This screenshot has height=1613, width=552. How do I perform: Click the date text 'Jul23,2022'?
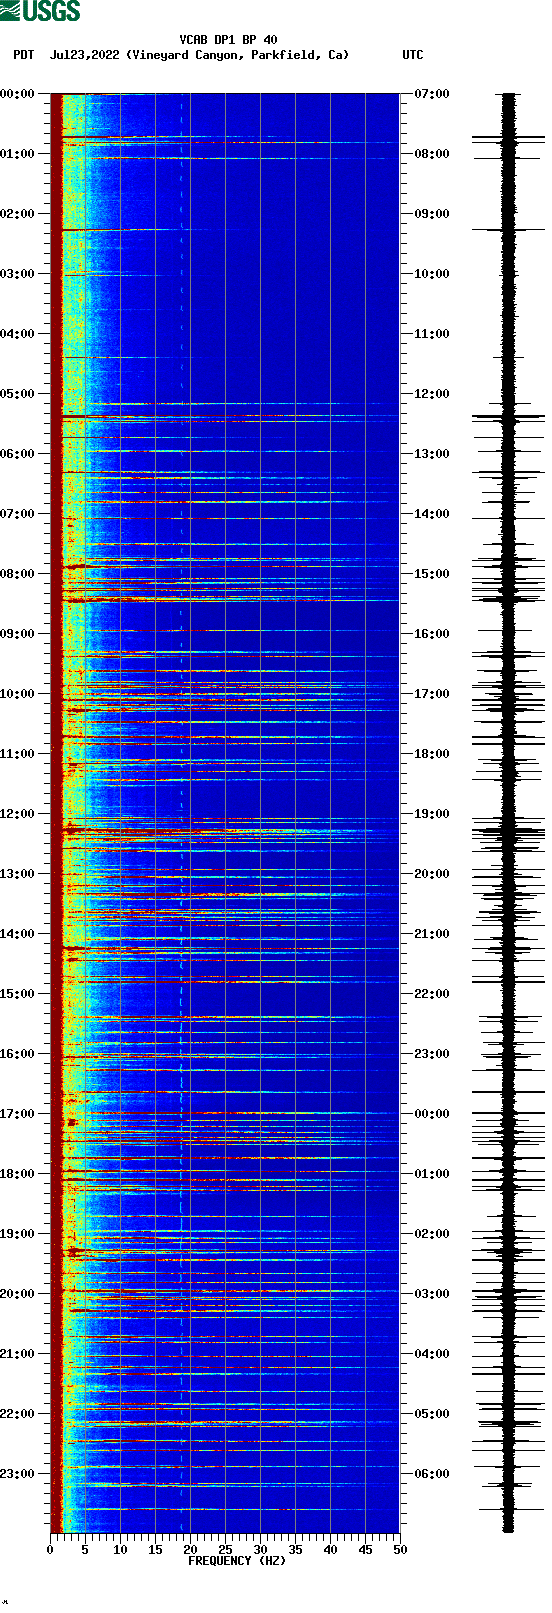[x=84, y=55]
